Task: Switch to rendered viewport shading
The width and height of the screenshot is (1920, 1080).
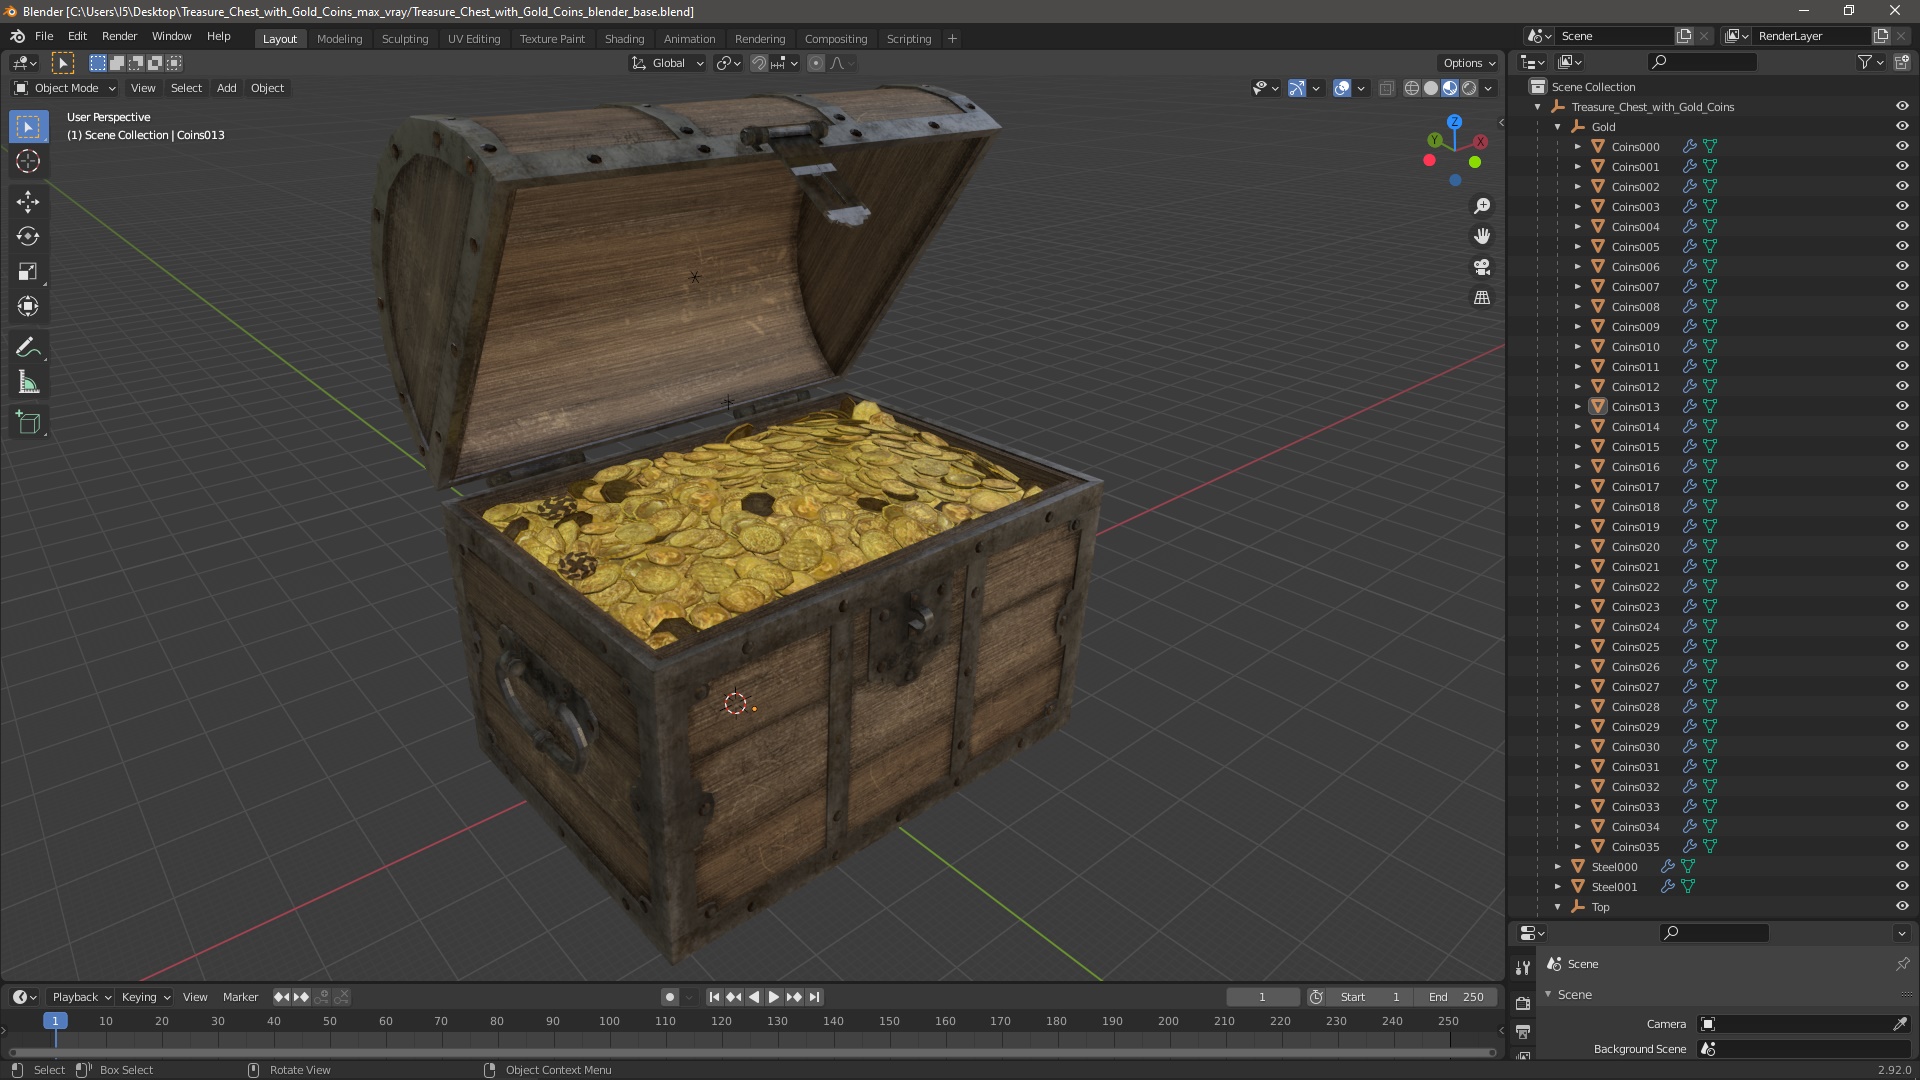Action: pyautogui.click(x=1469, y=88)
